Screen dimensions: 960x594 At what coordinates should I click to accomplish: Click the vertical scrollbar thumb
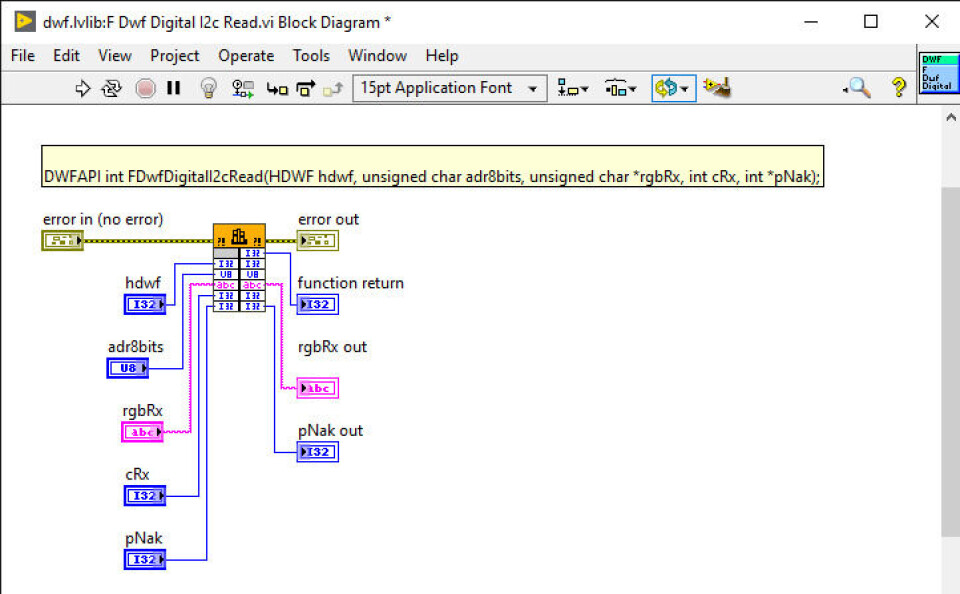tap(950, 361)
